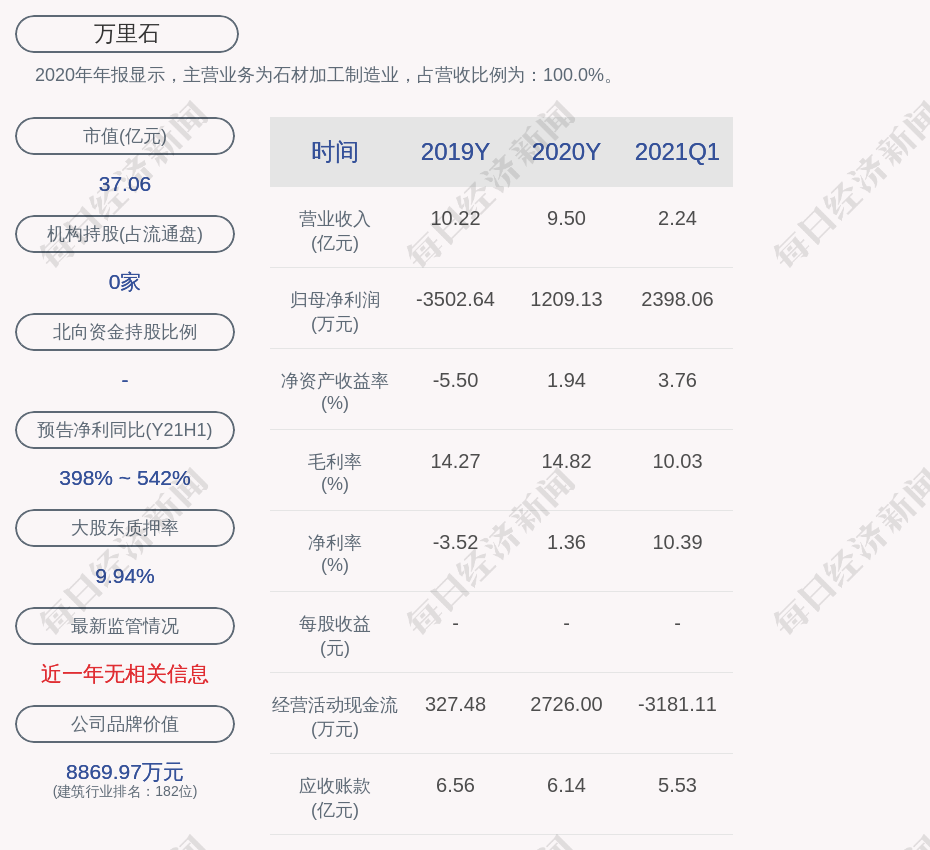This screenshot has height=850, width=930.
Task: Select cash flow value -3181.11
Action: (677, 704)
